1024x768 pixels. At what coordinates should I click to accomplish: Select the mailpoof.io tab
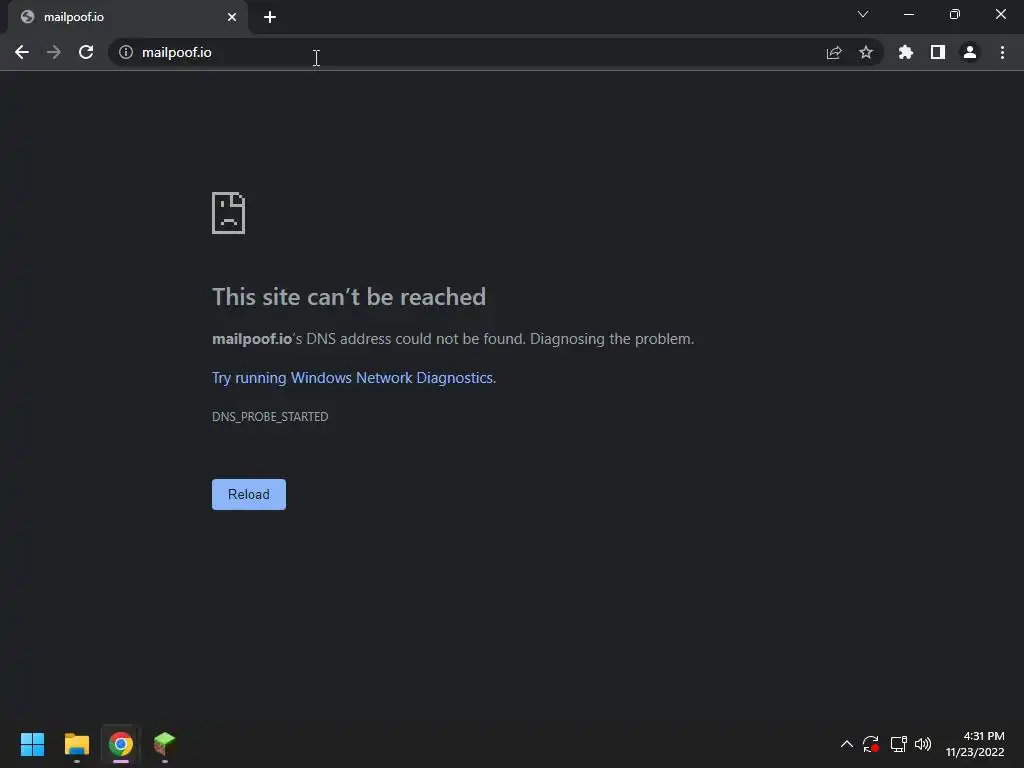[x=127, y=17]
